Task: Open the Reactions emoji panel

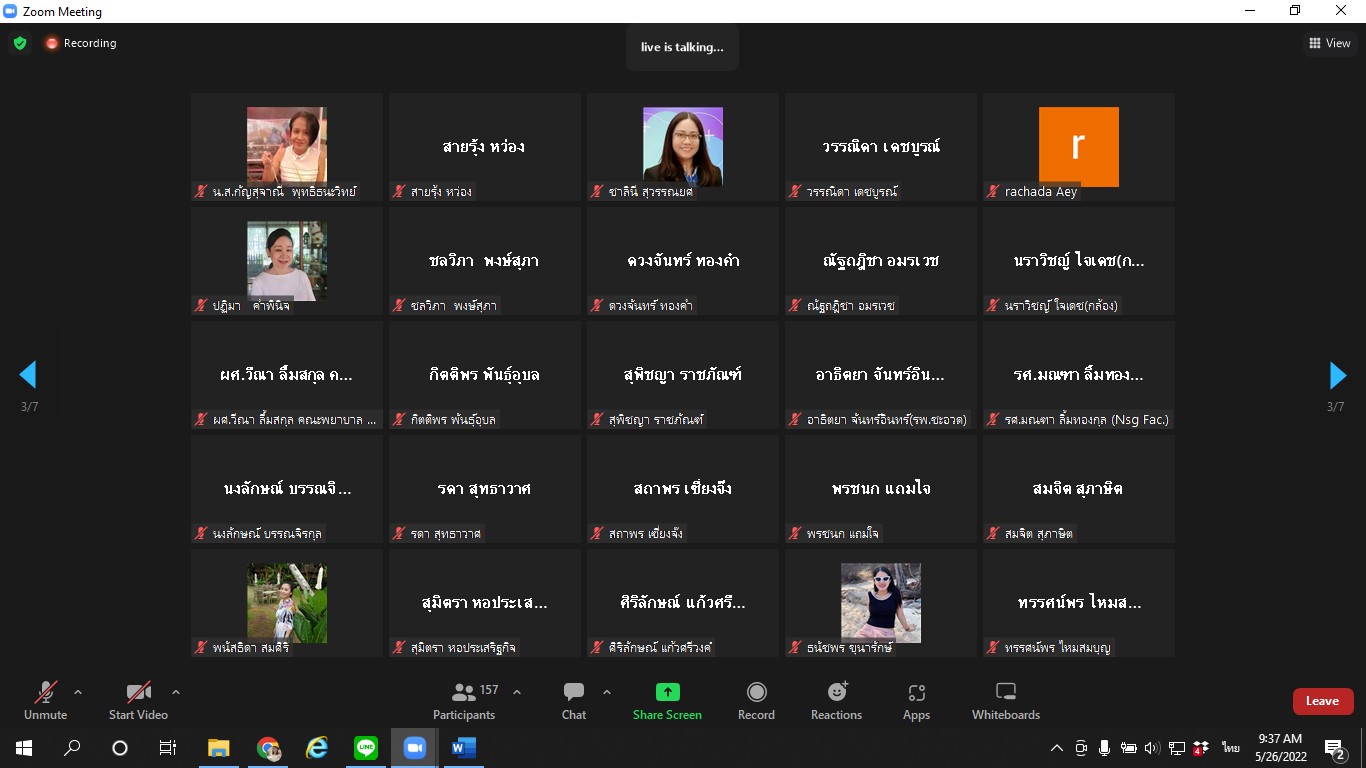Action: [837, 692]
